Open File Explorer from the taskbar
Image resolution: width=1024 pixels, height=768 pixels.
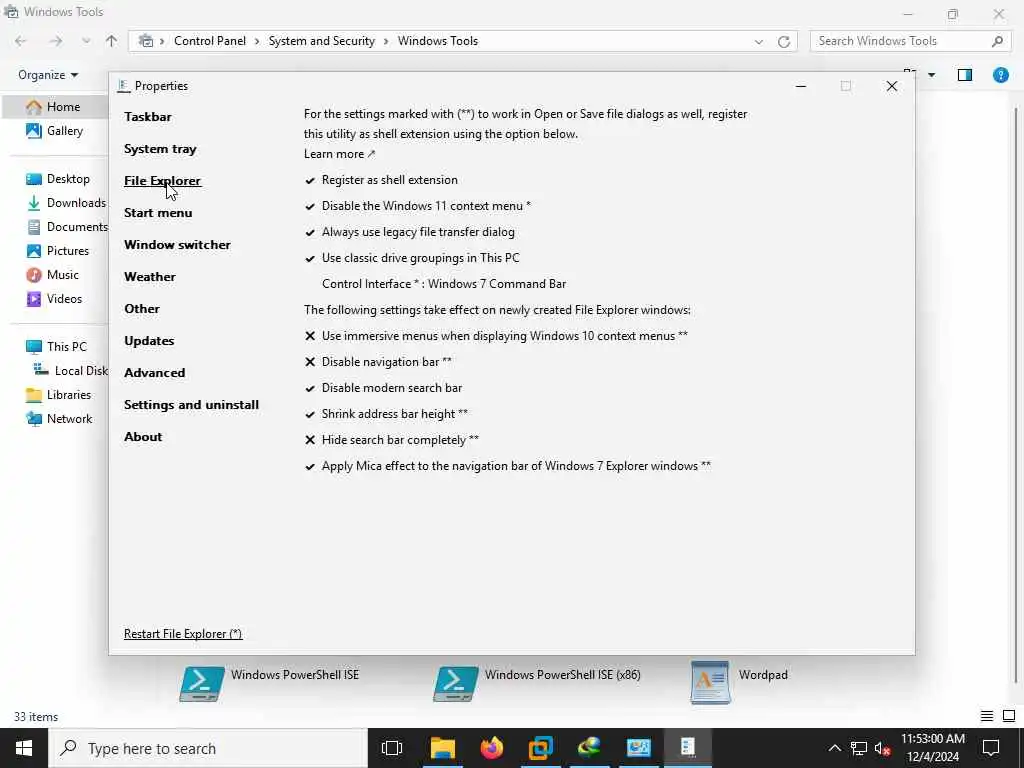443,748
